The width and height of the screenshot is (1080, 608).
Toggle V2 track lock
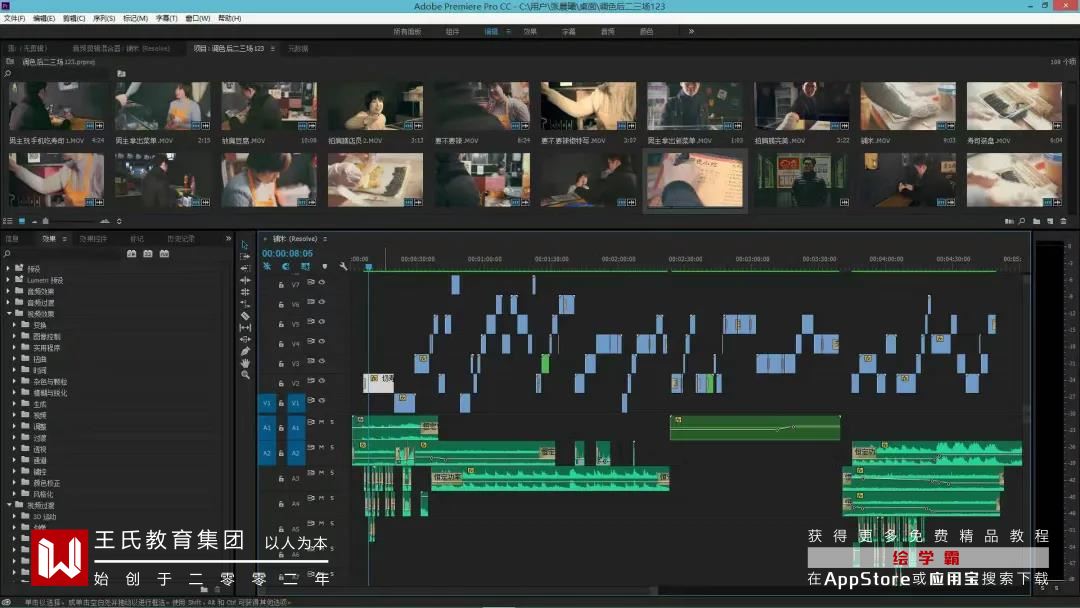point(281,383)
